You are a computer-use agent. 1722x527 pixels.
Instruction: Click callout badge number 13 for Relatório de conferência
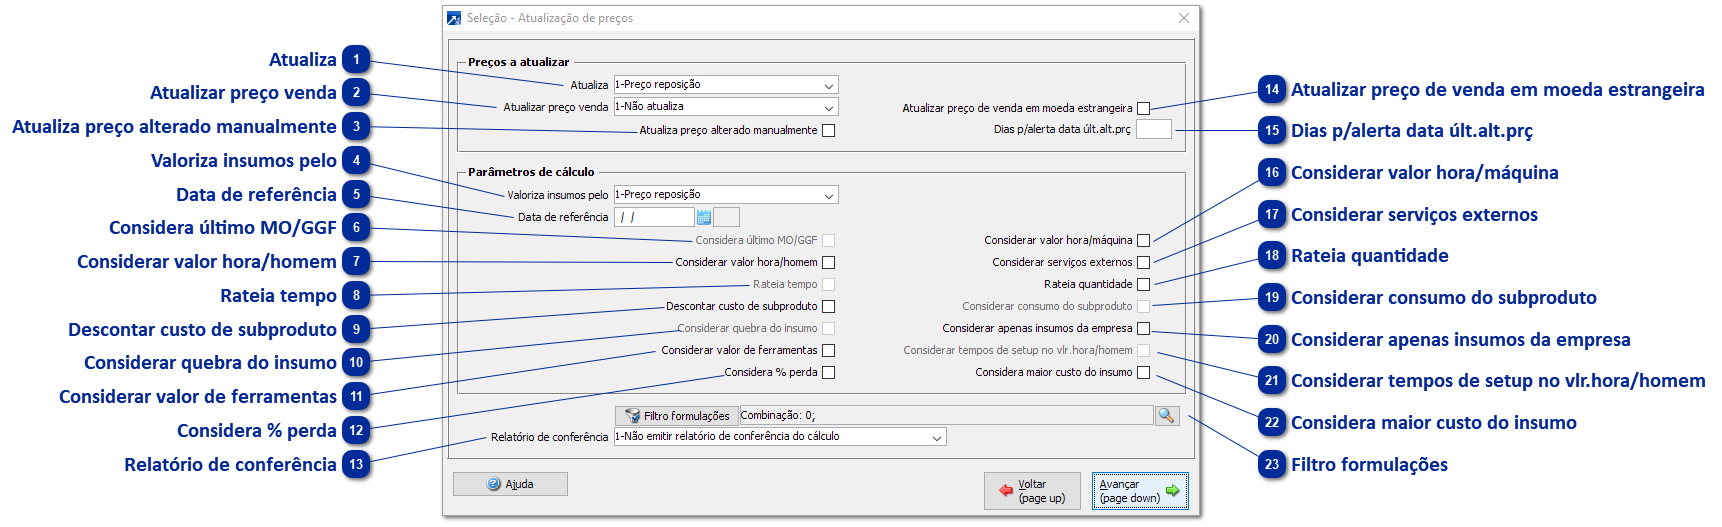click(356, 464)
